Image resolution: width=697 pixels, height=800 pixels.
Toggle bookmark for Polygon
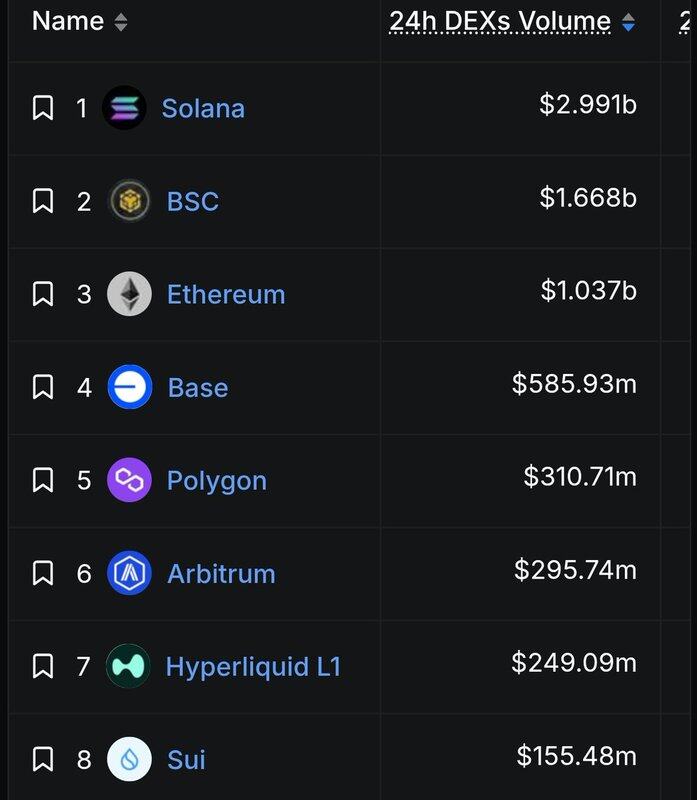[43, 480]
